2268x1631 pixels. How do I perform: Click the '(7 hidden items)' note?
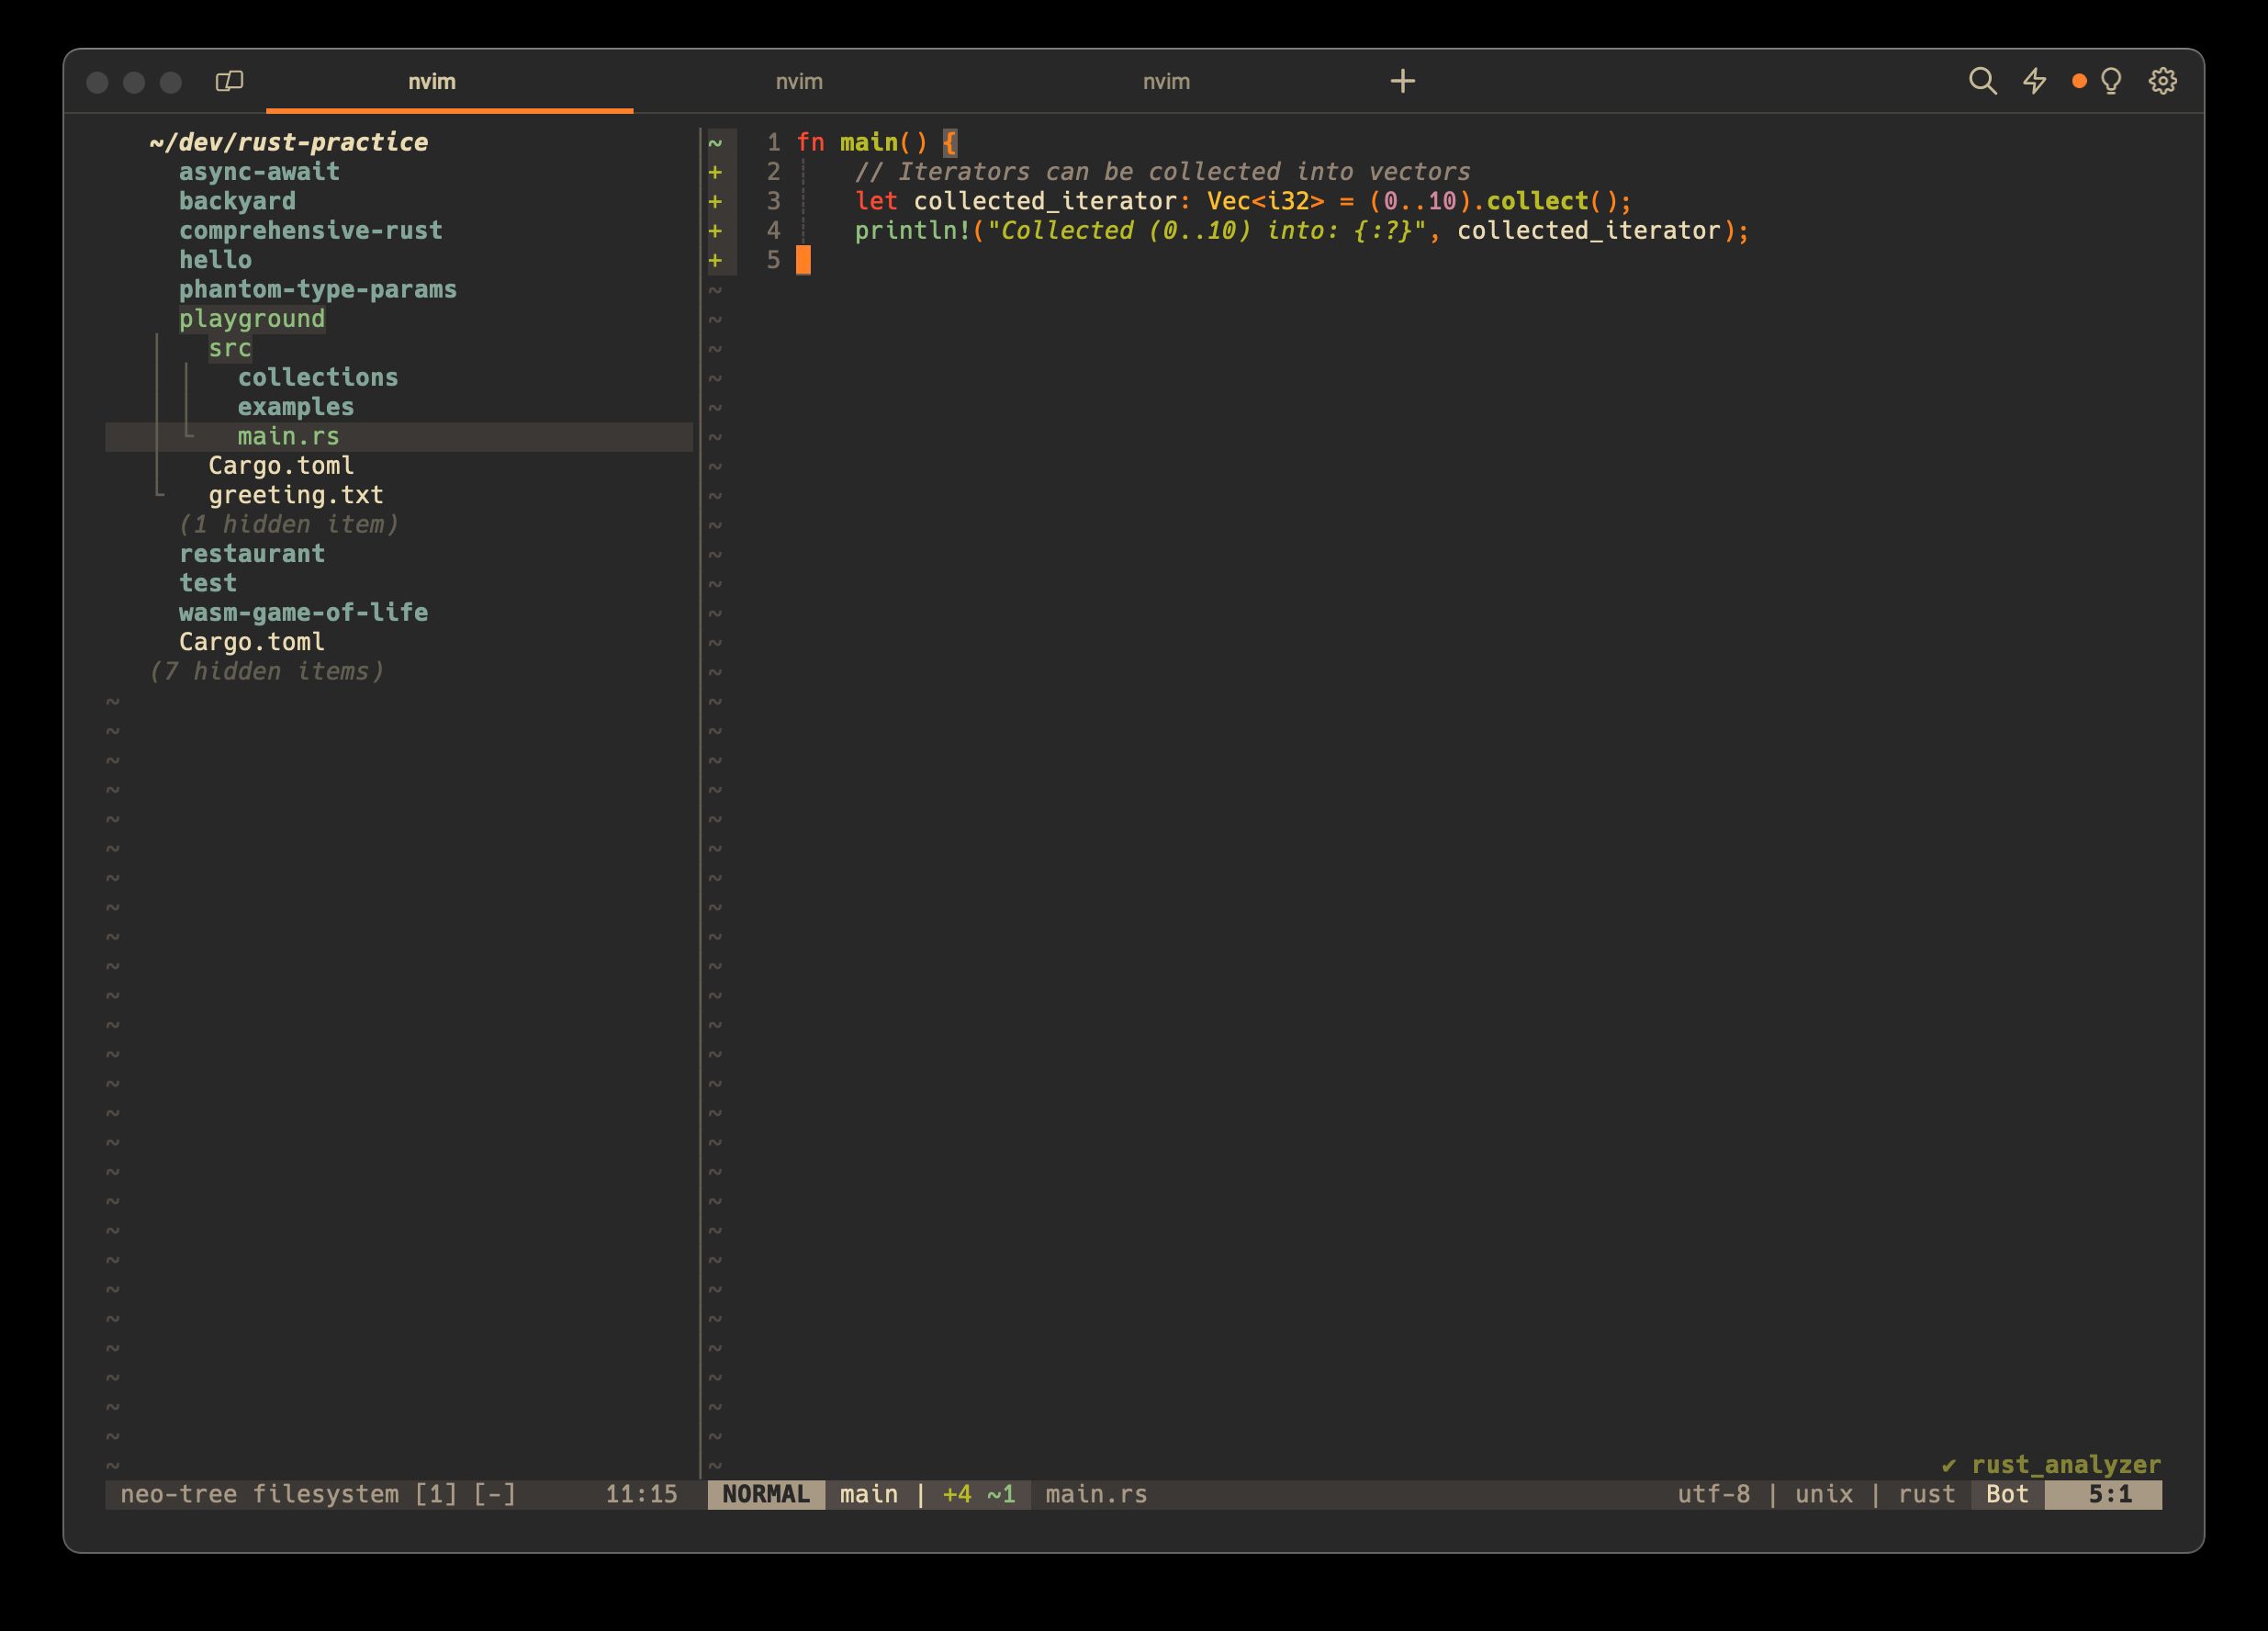point(266,671)
